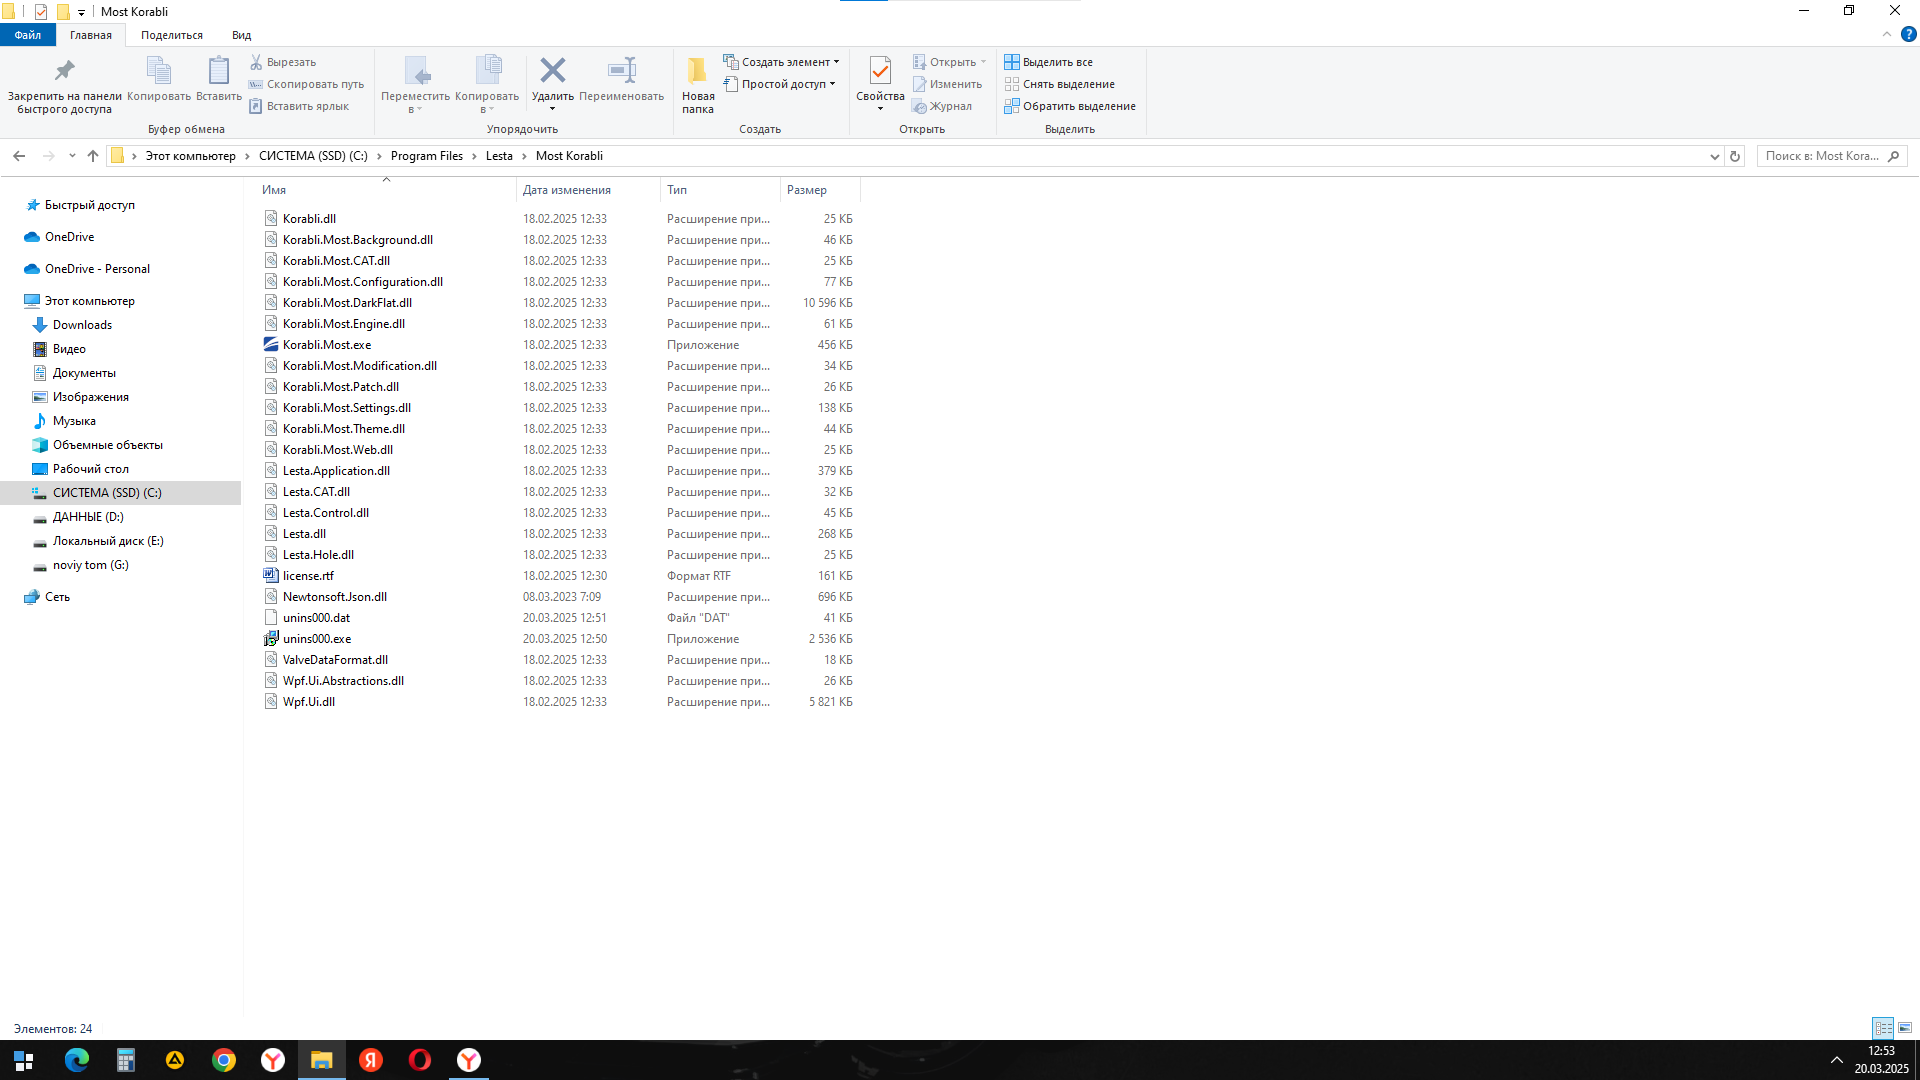Screen dimensions: 1920x1080
Task: Expand the Открыть dropdown arrow
Action: pyautogui.click(x=983, y=62)
